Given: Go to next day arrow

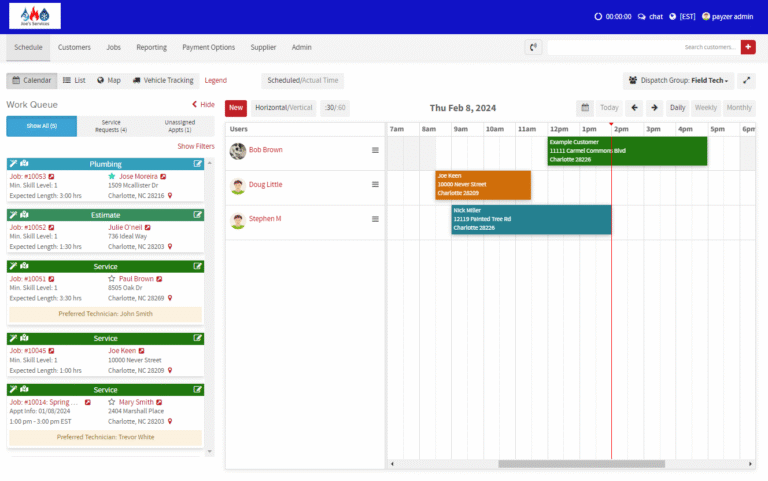Looking at the screenshot, I should [x=654, y=108].
